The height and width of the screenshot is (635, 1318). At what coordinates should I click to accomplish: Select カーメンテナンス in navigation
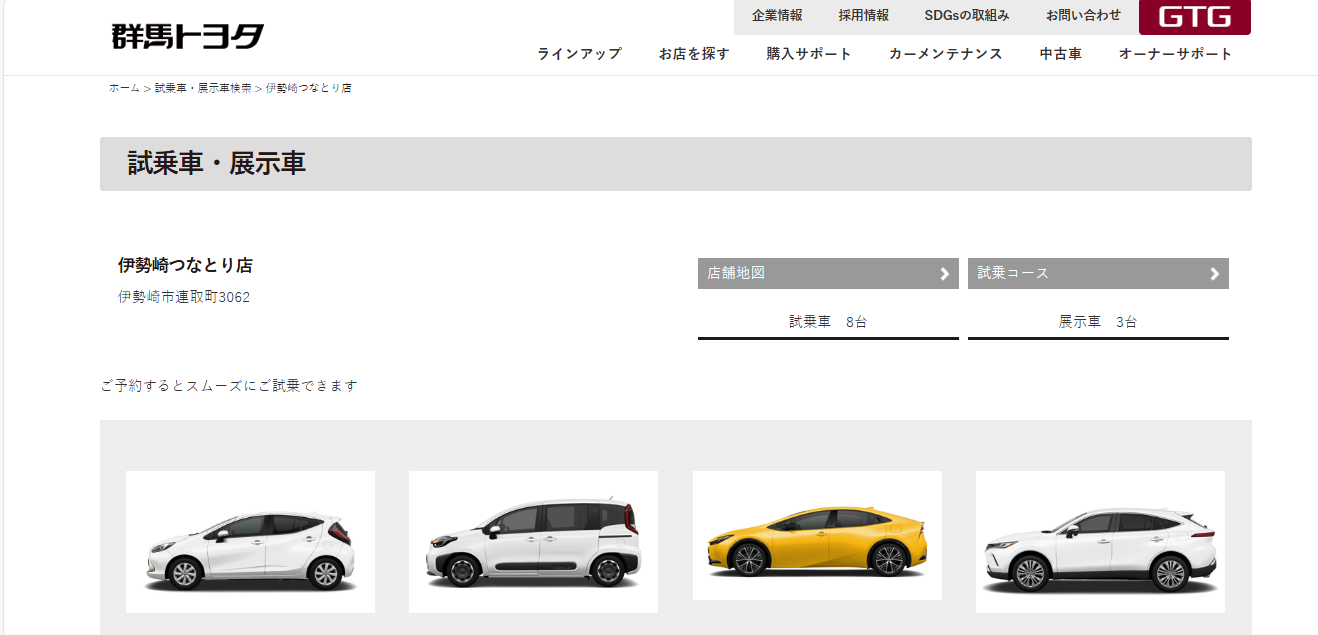click(x=945, y=54)
